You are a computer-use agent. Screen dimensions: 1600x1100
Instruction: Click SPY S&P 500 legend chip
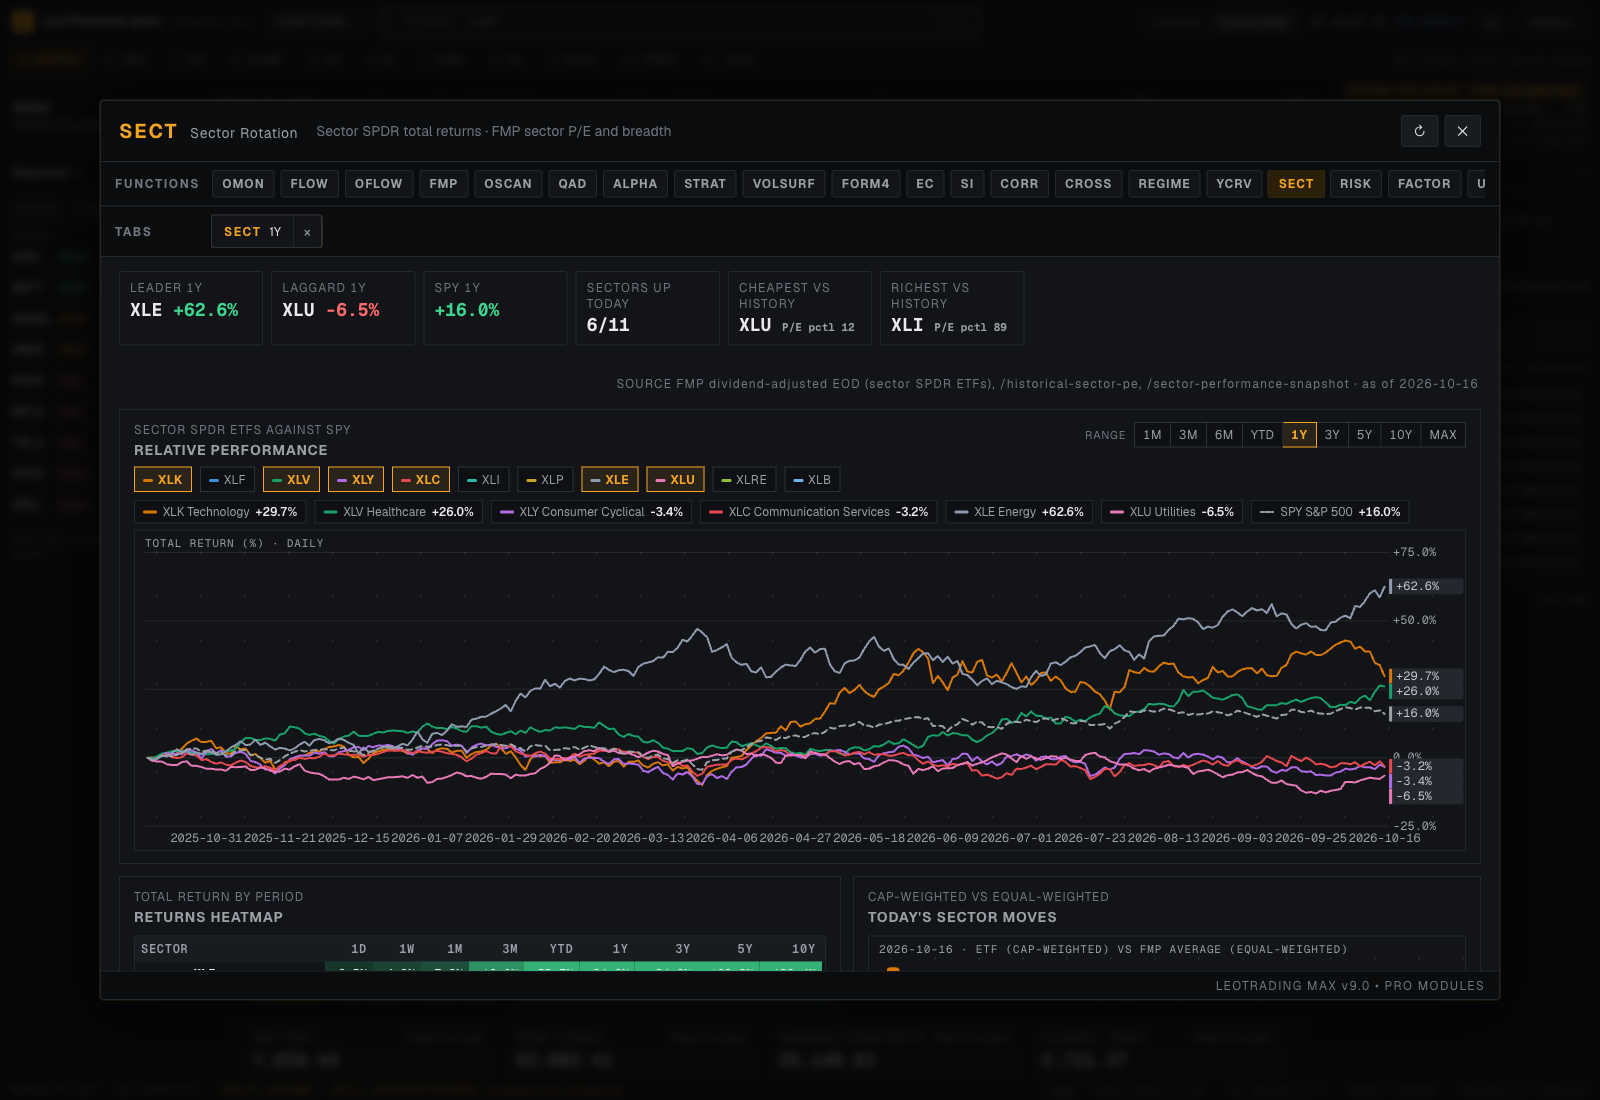(x=1330, y=512)
